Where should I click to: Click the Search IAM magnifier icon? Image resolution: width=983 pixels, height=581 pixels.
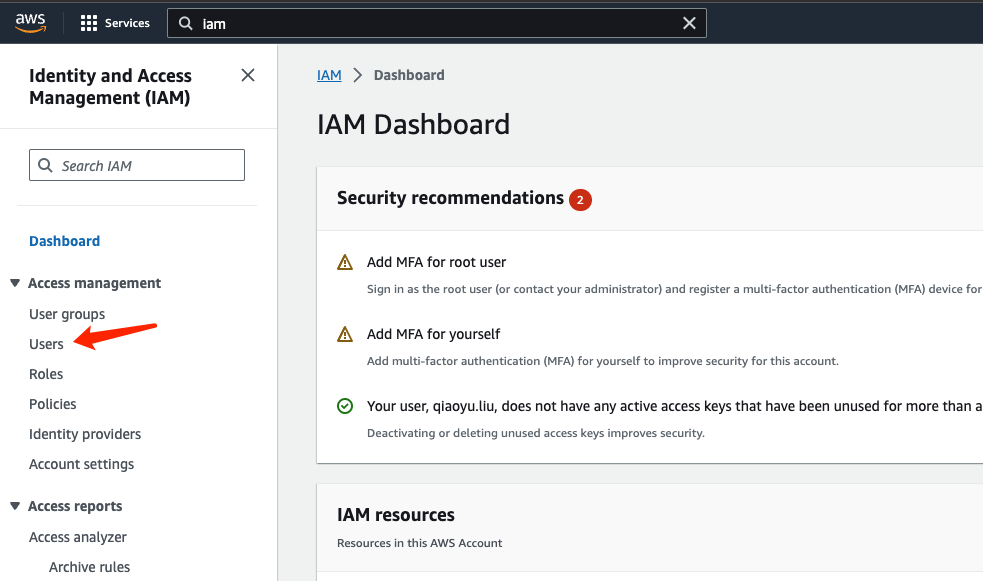(x=45, y=165)
